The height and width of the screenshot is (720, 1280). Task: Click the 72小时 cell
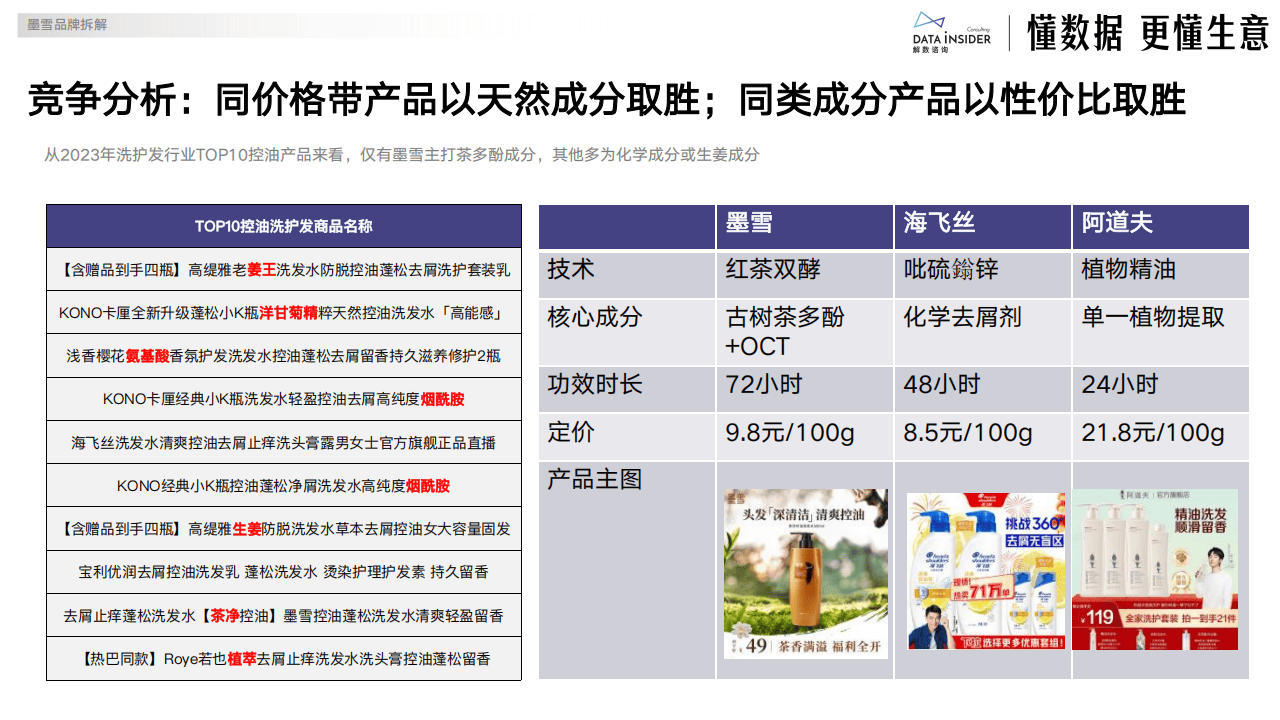click(804, 389)
